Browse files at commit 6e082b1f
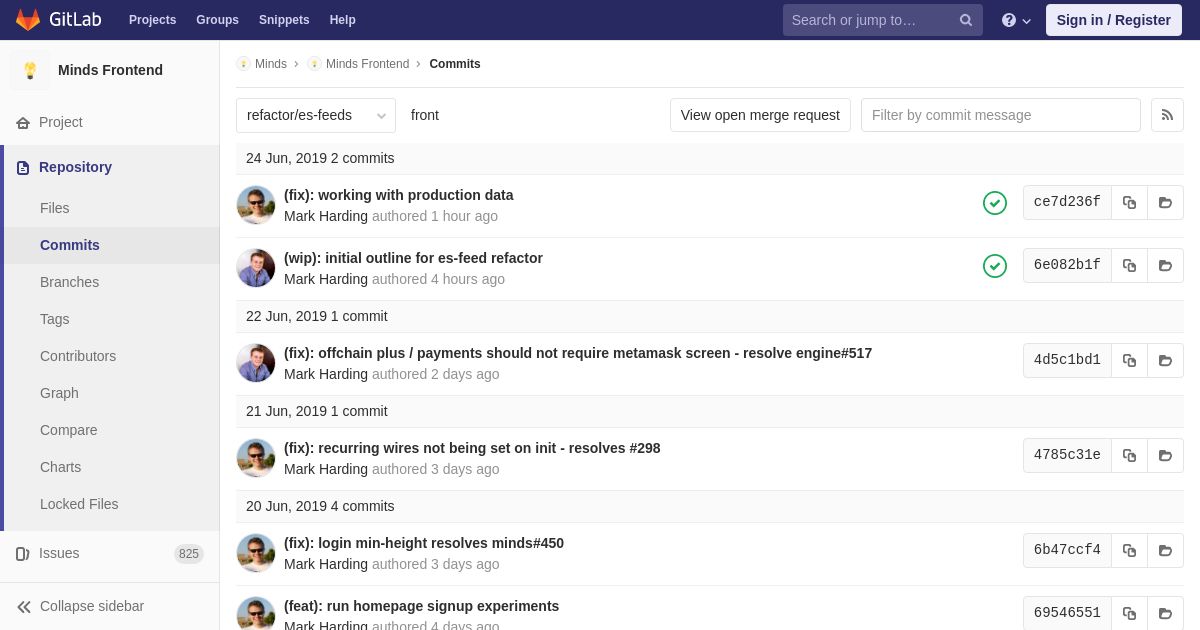This screenshot has width=1200, height=630. coord(1165,265)
